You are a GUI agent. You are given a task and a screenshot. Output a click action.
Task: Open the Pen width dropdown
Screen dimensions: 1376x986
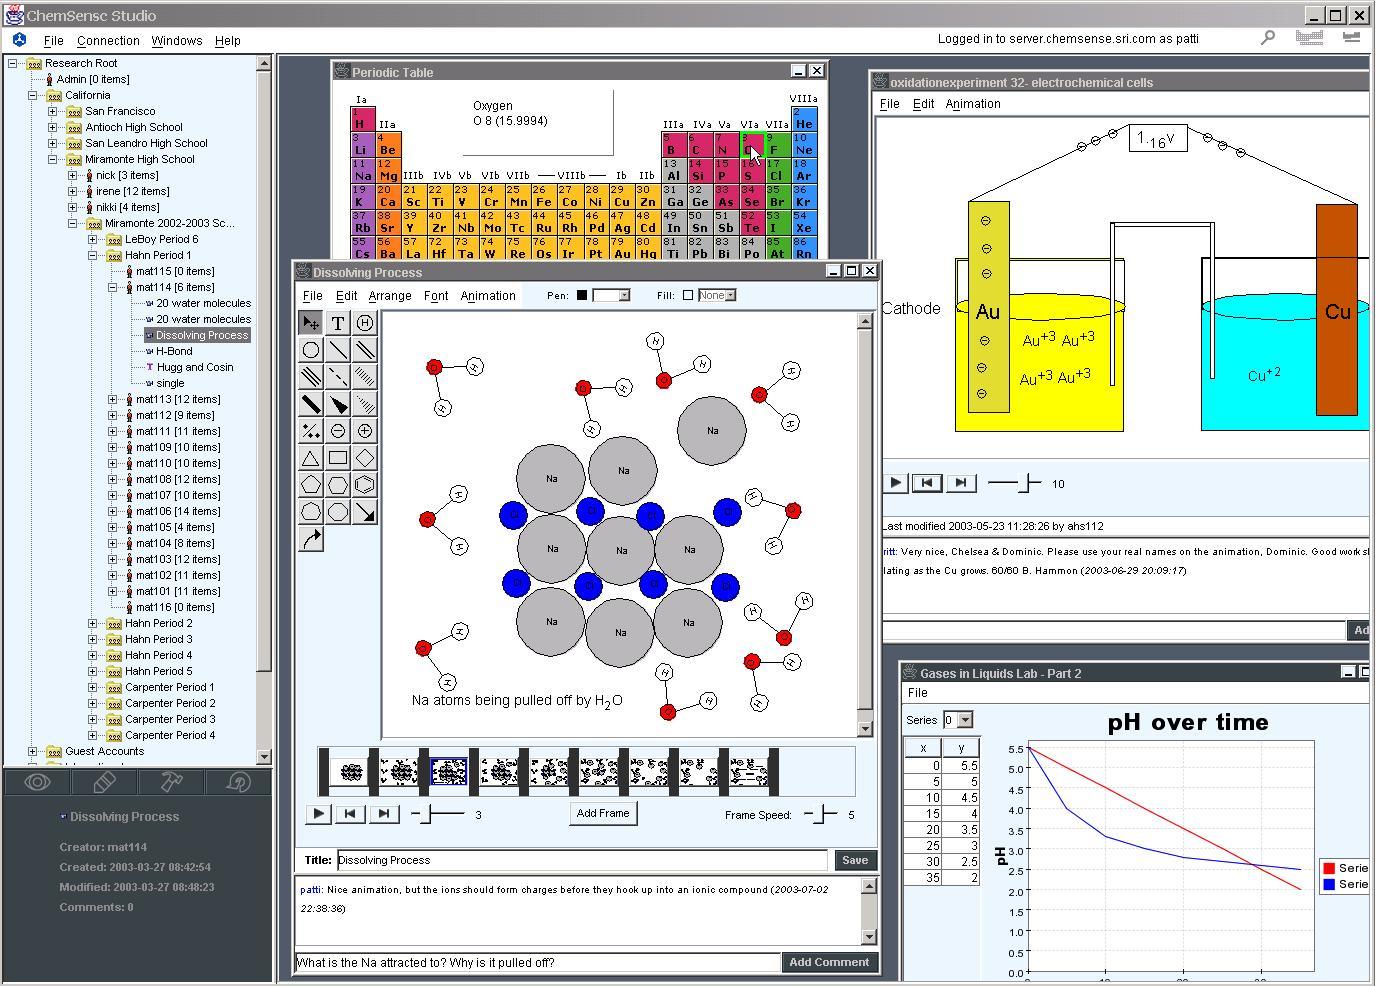[611, 295]
